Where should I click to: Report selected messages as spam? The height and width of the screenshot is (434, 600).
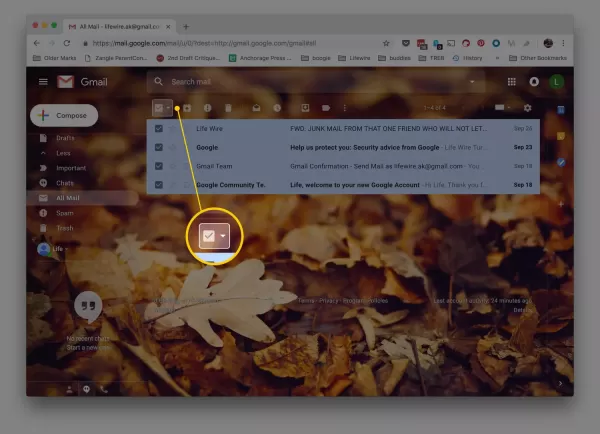(207, 108)
